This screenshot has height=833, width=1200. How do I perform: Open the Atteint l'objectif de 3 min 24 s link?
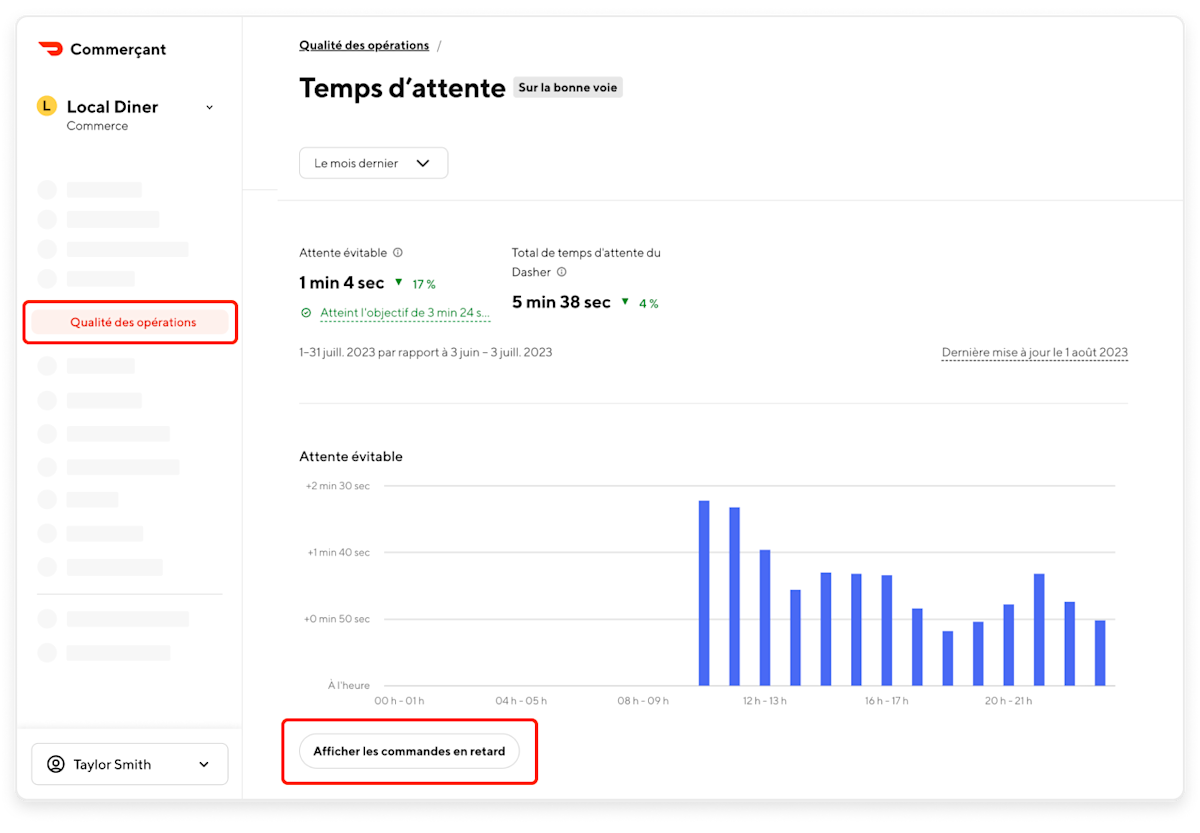click(405, 313)
